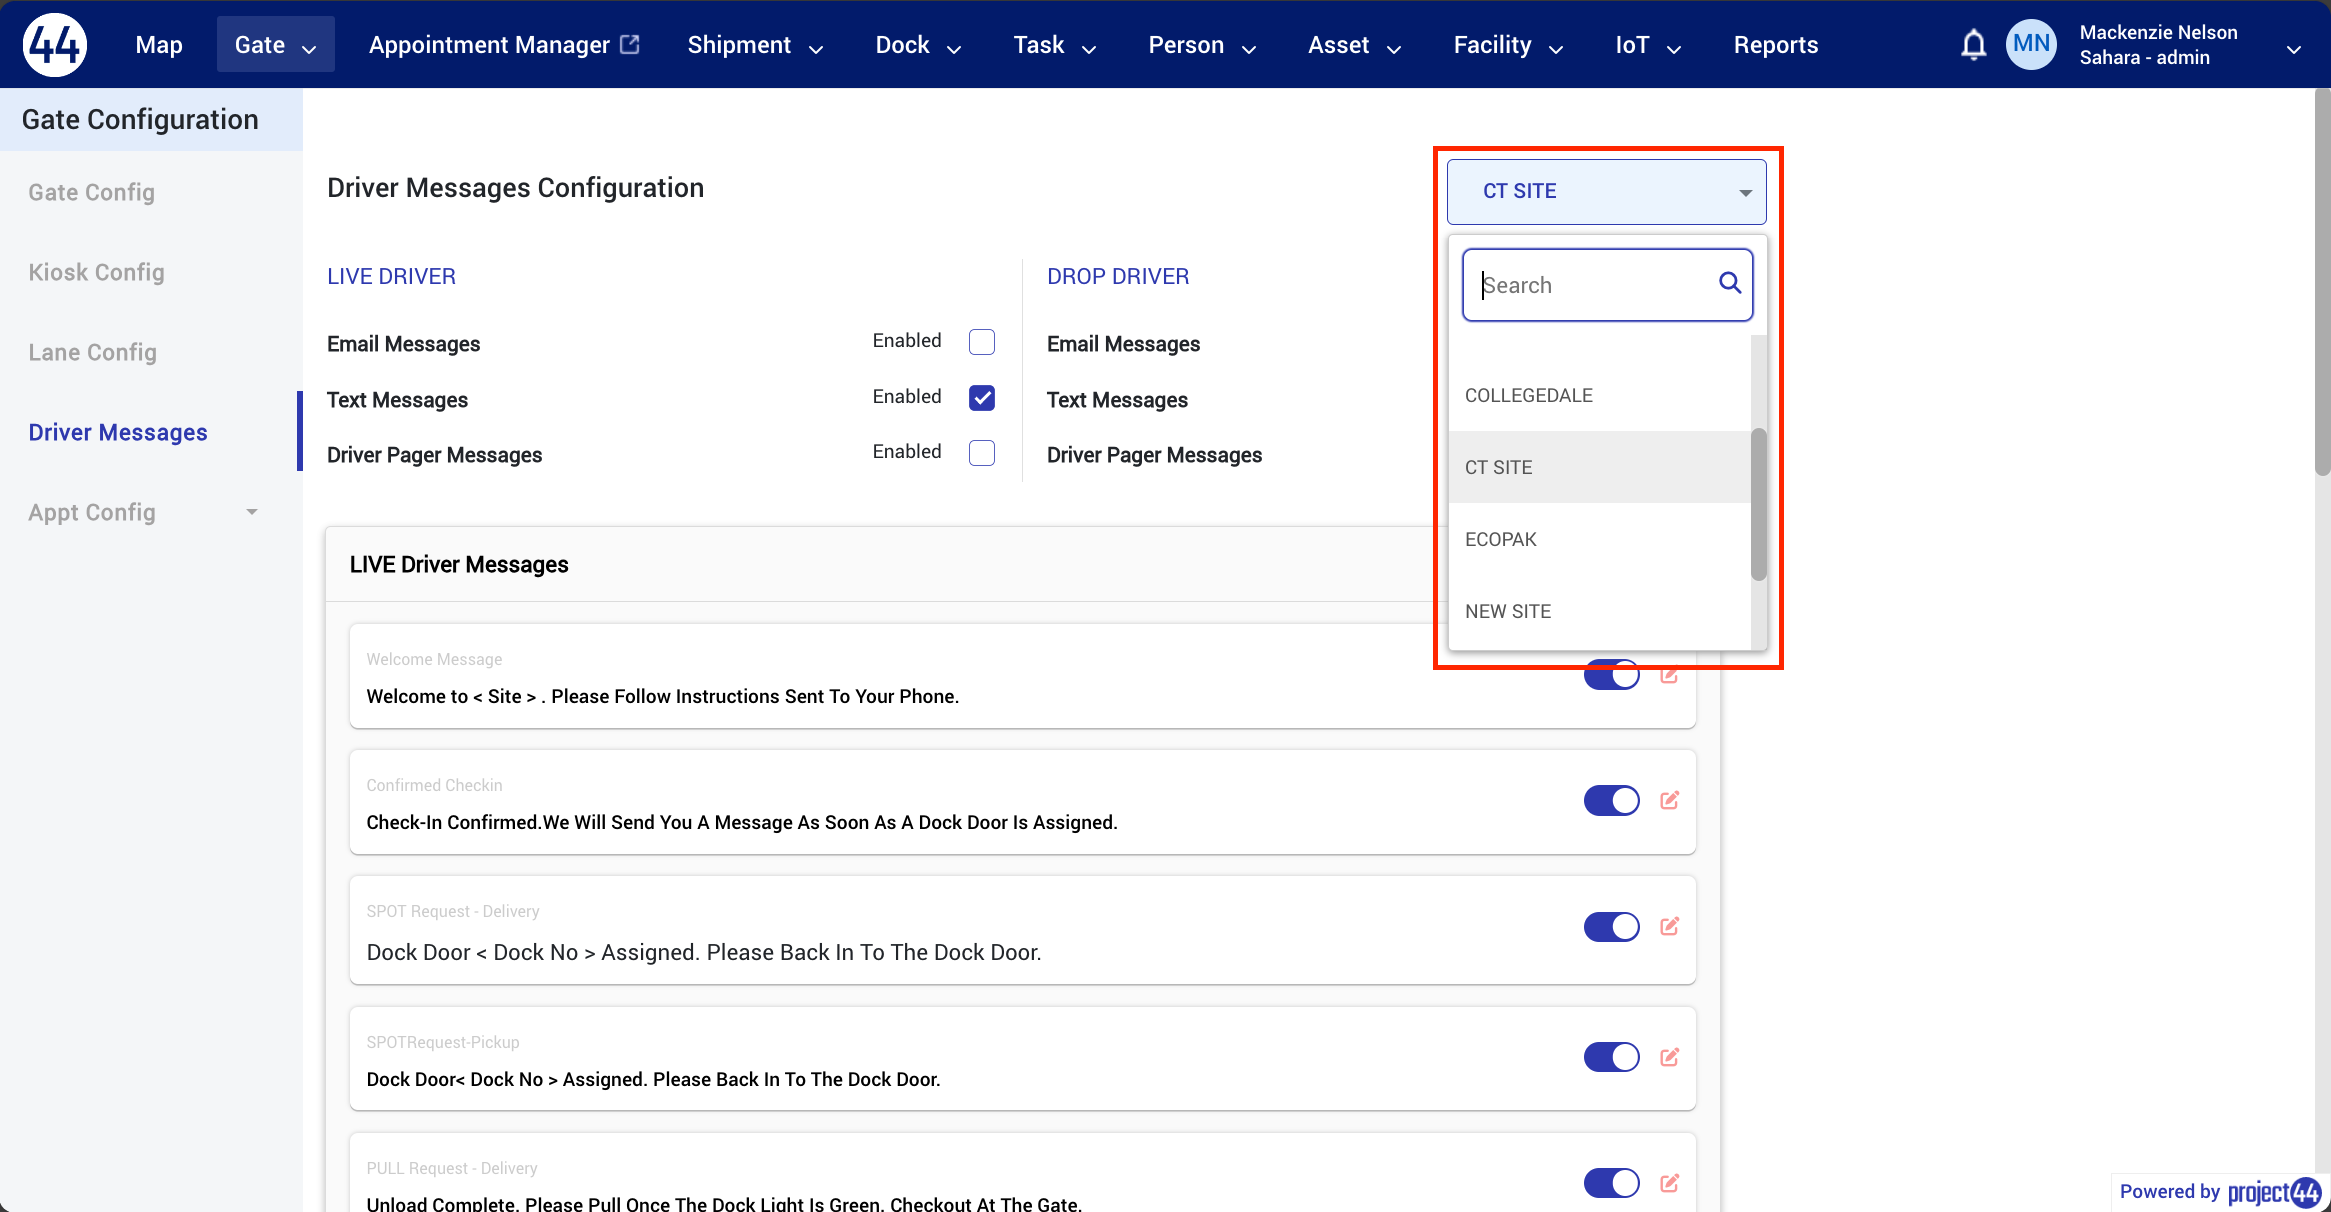The image size is (2331, 1212).
Task: Toggle off the Welcome Message switch
Action: tap(1611, 675)
